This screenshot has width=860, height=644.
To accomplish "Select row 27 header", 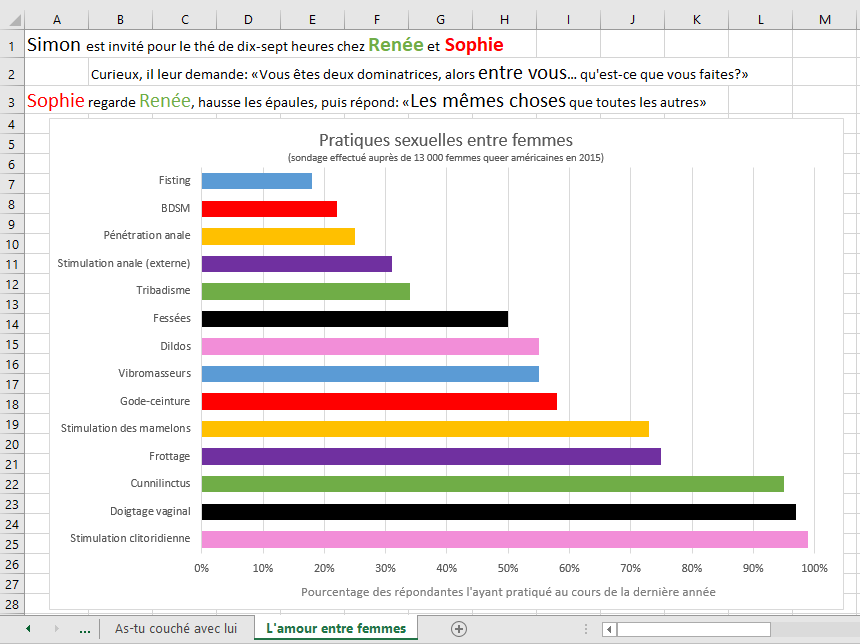I will pos(11,585).
